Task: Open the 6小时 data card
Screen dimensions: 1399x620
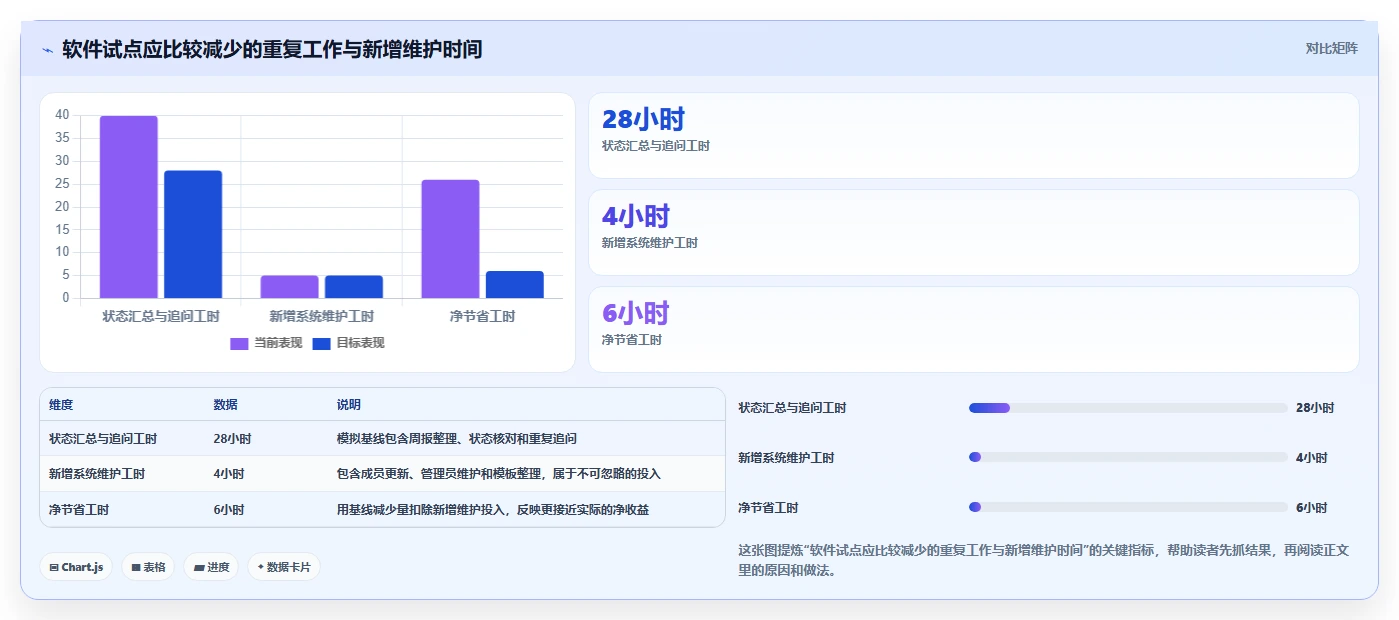Action: pos(974,329)
